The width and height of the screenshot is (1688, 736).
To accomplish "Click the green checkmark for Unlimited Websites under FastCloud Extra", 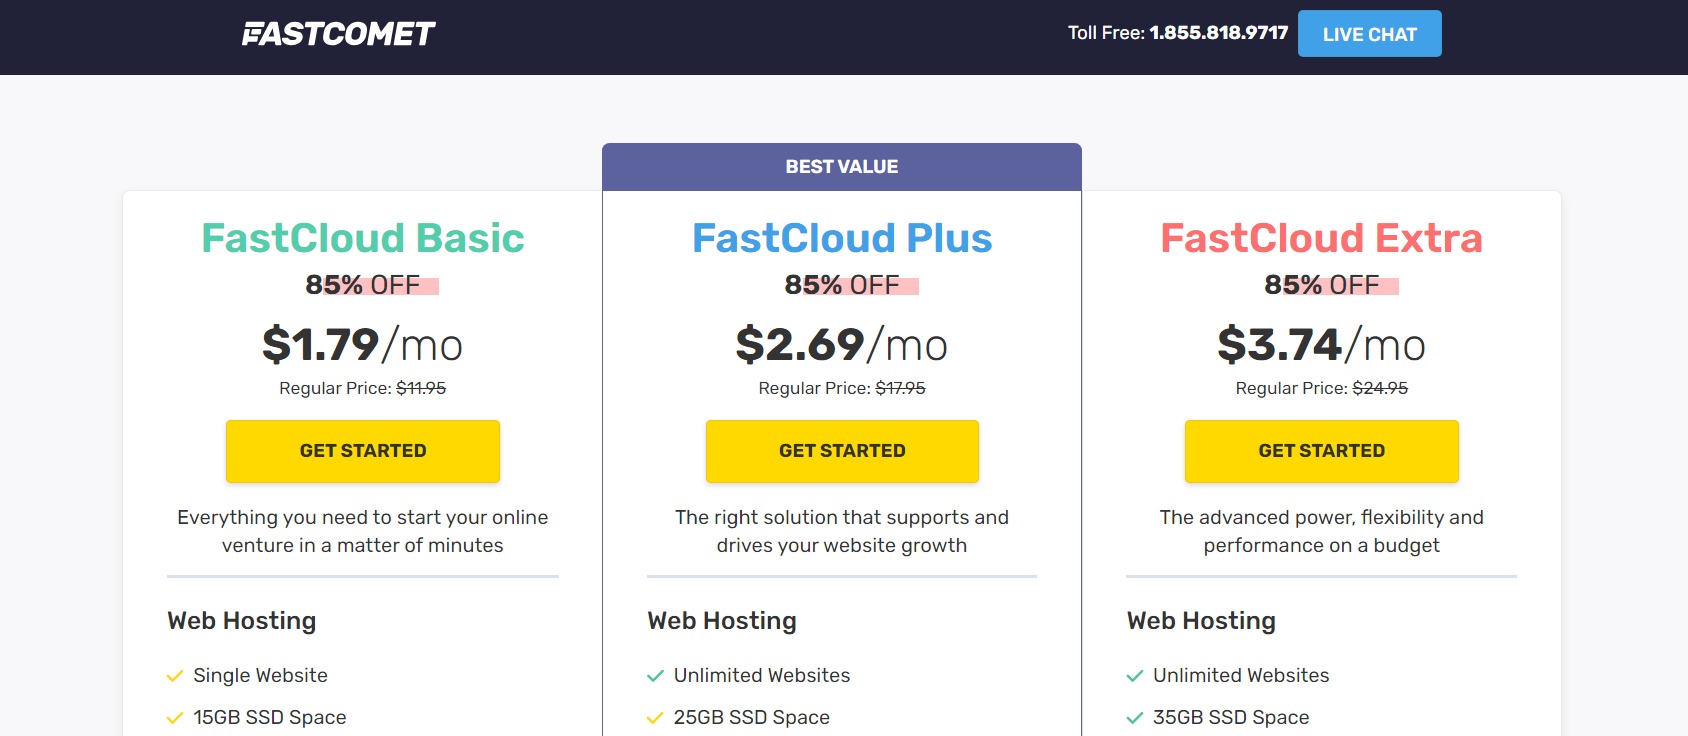I will coord(1132,675).
